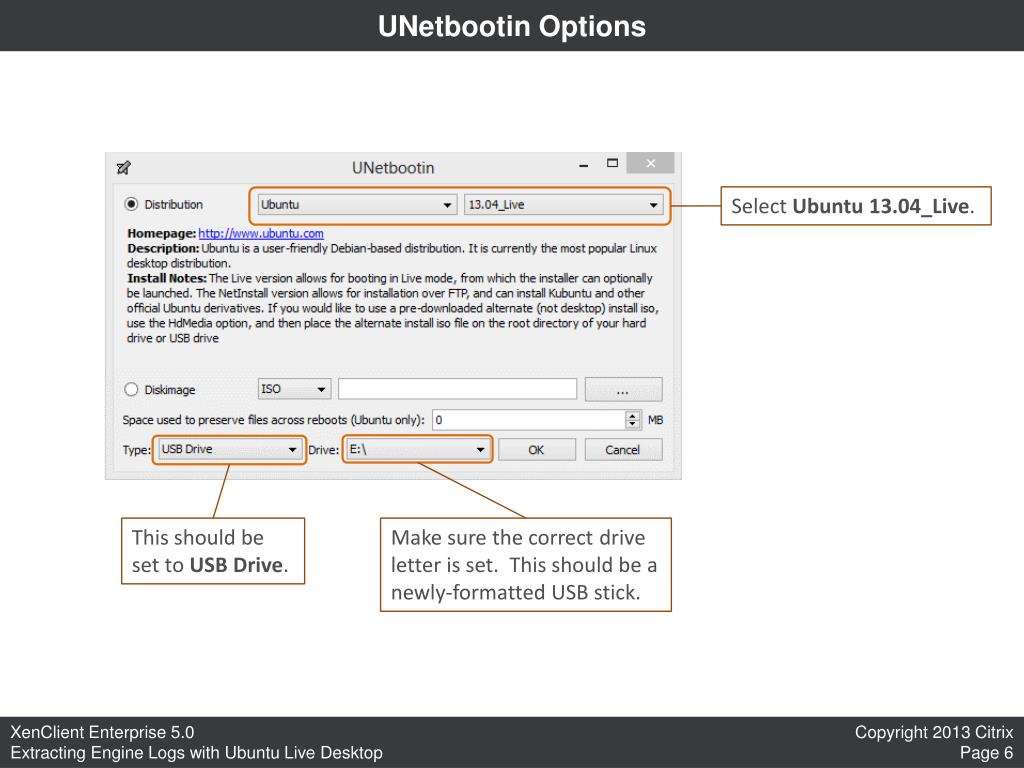Minimize the UNetbootin window
1024x768 pixels.
point(583,166)
